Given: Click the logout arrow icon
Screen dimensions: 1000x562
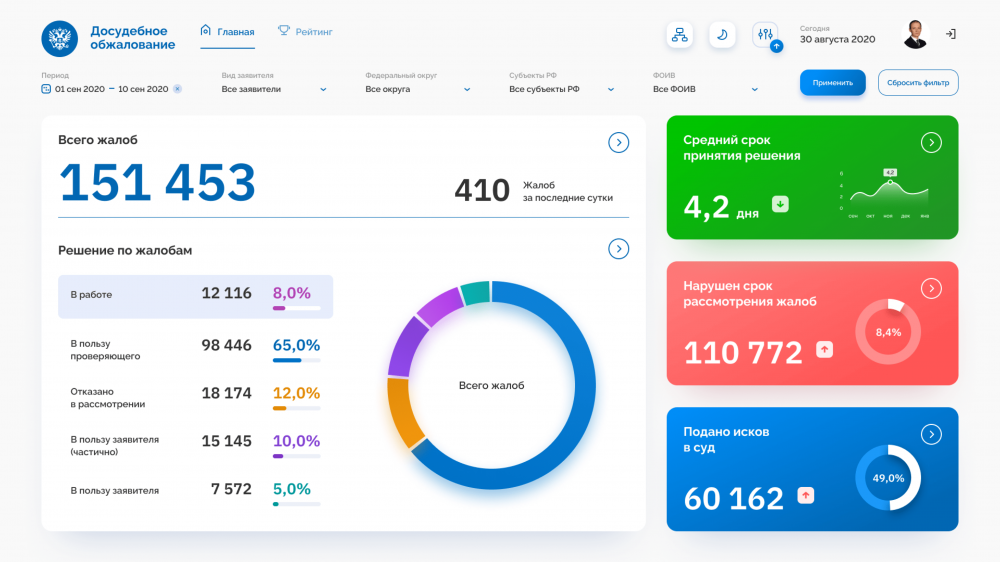Looking at the screenshot, I should click(950, 34).
